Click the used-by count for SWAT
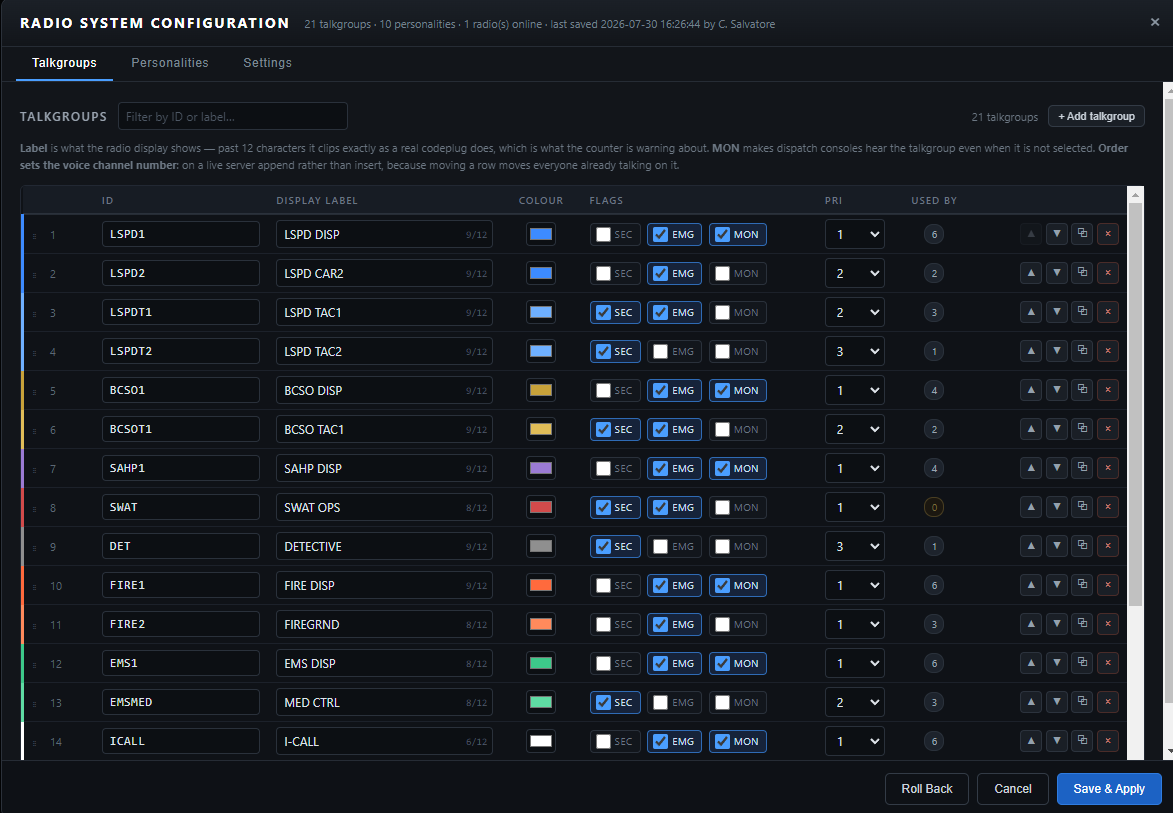The height and width of the screenshot is (813, 1173). (x=934, y=507)
